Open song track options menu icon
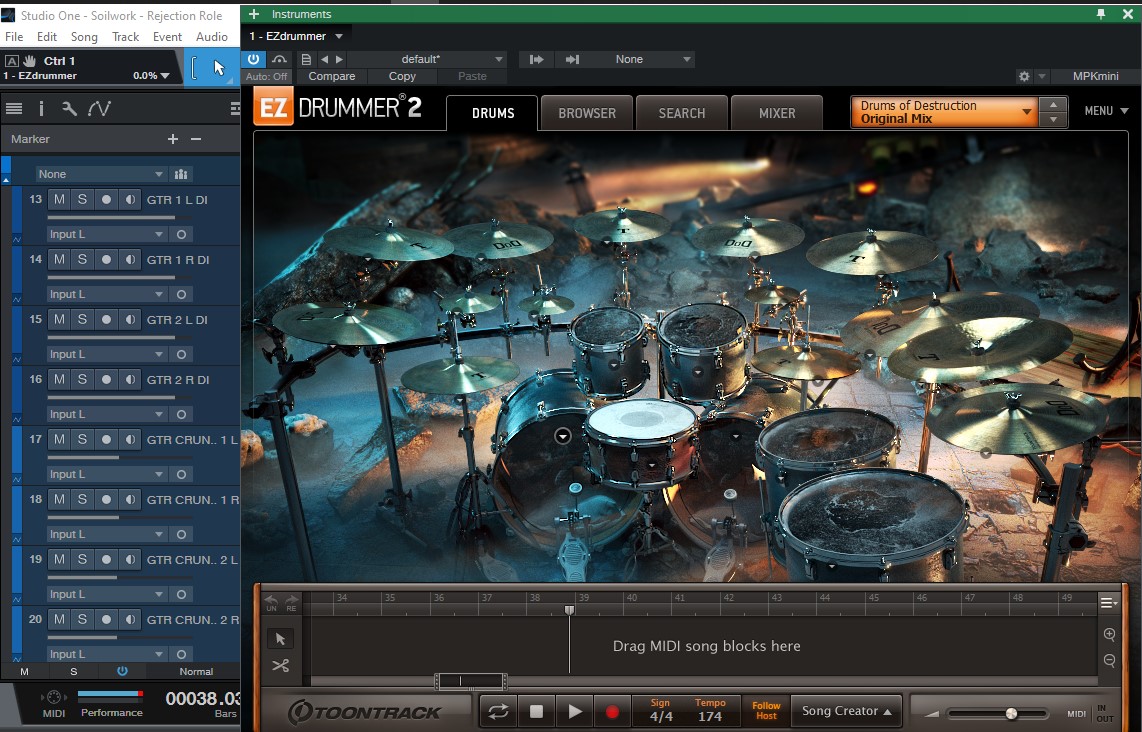The image size is (1142, 732). coord(1108,602)
